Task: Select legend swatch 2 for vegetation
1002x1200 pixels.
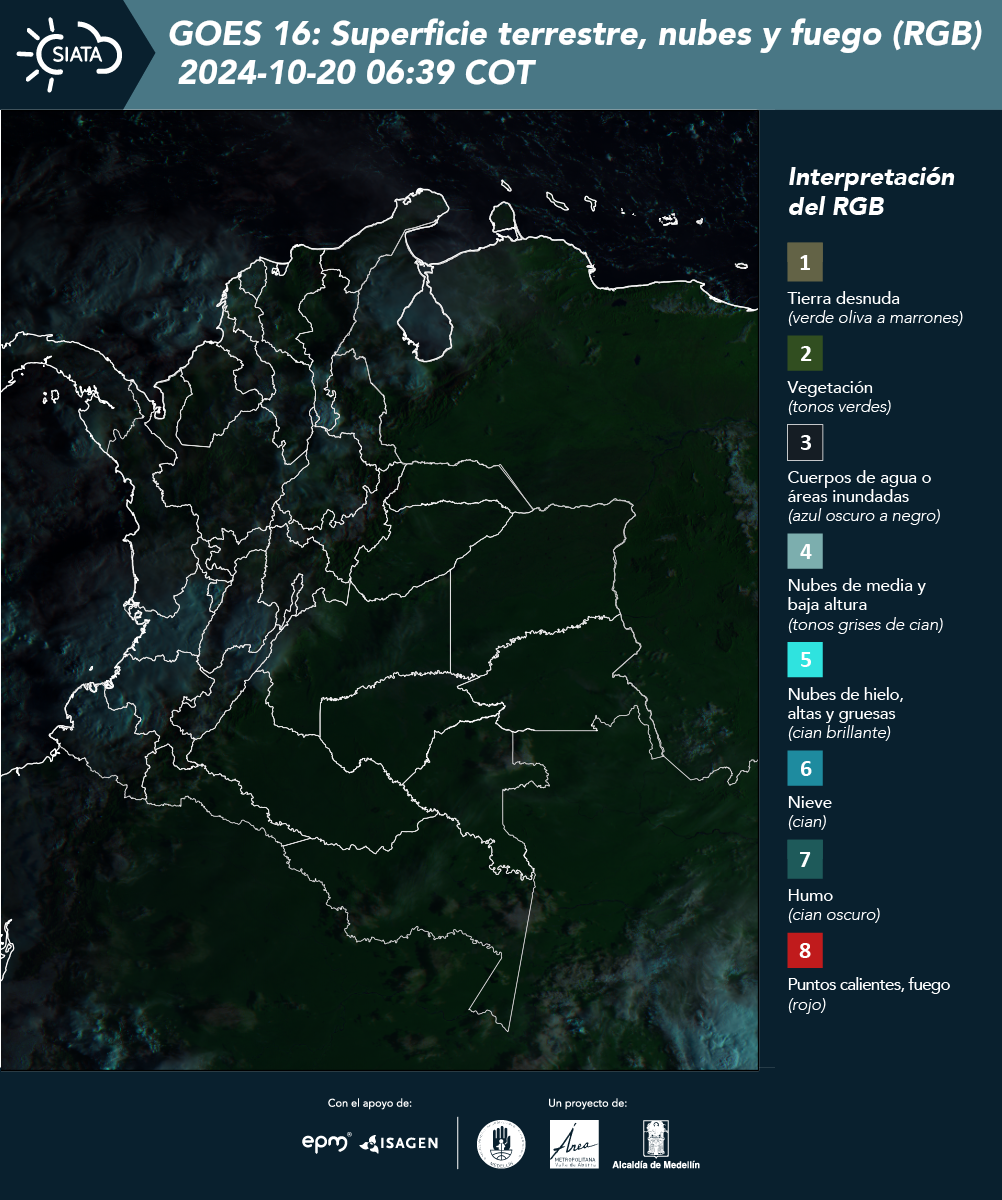Action: pos(805,353)
